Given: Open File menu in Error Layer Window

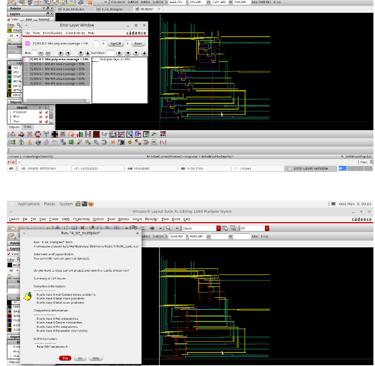Looking at the screenshot, I should point(27,33).
